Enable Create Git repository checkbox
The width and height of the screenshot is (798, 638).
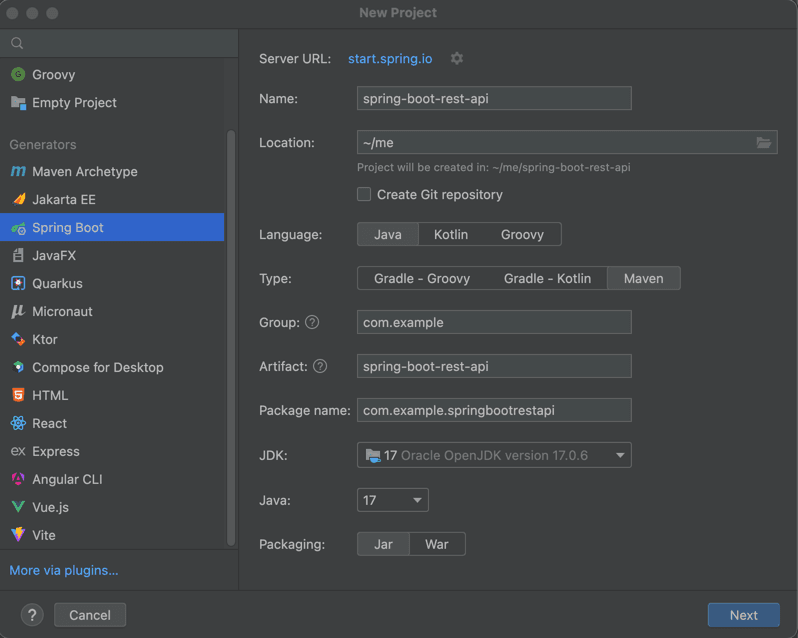364,194
